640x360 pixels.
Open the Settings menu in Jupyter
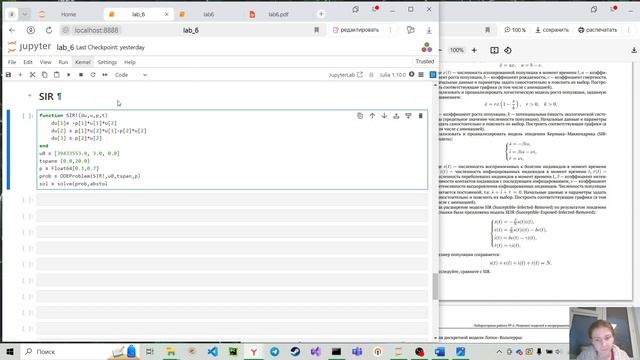coord(107,62)
